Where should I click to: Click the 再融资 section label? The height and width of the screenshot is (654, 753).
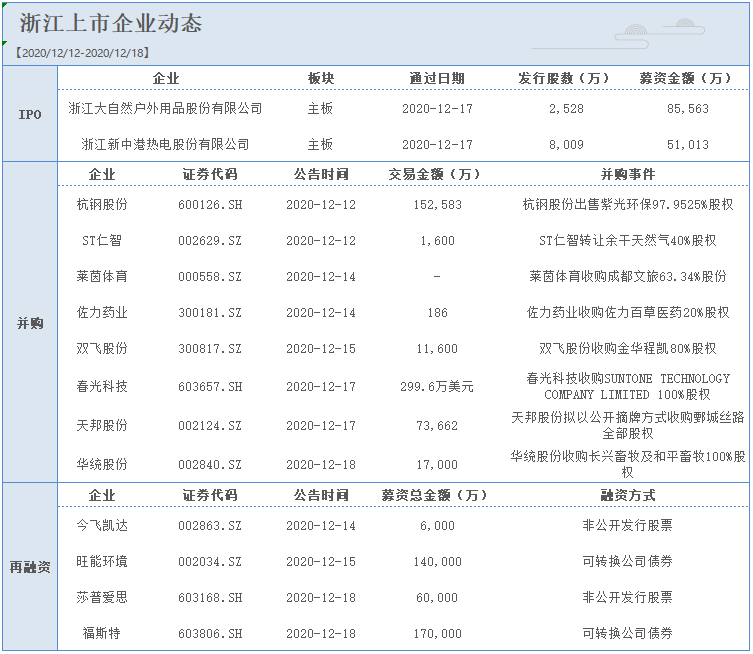tap(30, 567)
